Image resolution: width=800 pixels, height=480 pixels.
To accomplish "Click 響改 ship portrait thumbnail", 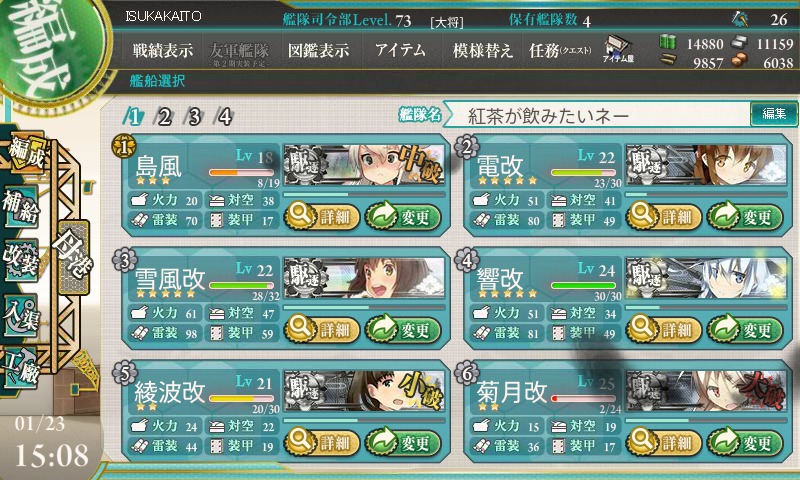I will coord(706,278).
